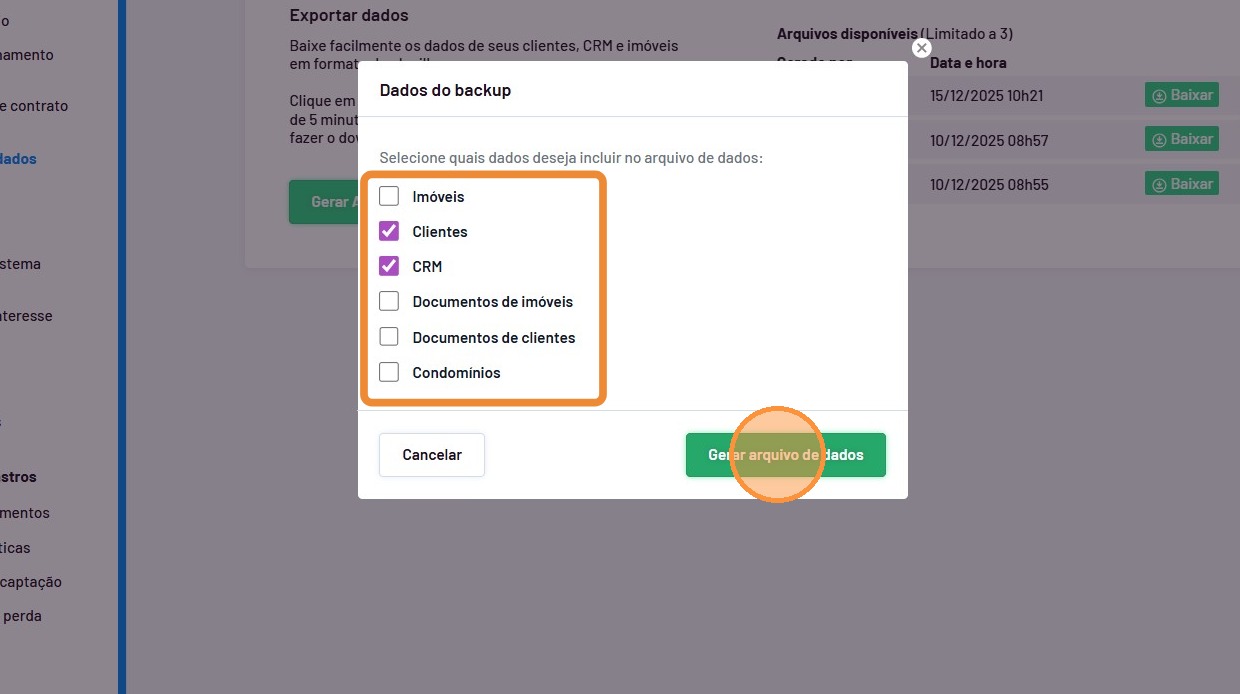
Task: Click the Documentos de clientes label
Action: tap(493, 338)
